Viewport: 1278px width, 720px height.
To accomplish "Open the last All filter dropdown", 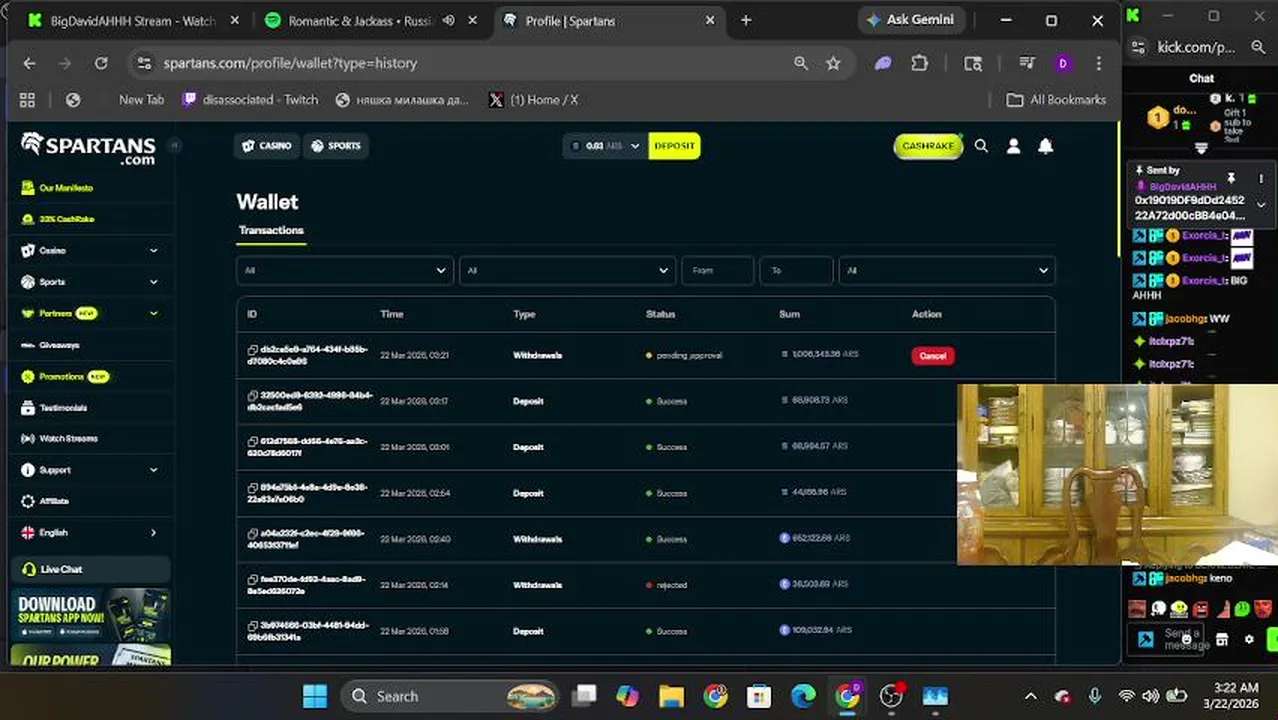I will click(946, 270).
